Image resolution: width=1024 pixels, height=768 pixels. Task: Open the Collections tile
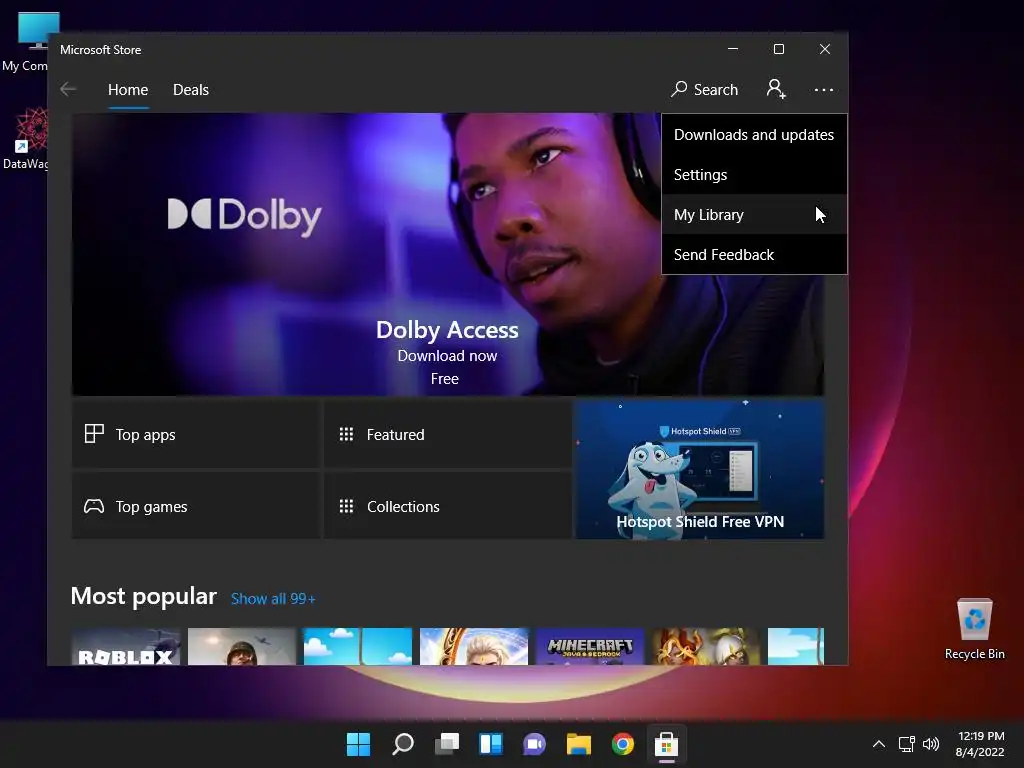[x=447, y=506]
